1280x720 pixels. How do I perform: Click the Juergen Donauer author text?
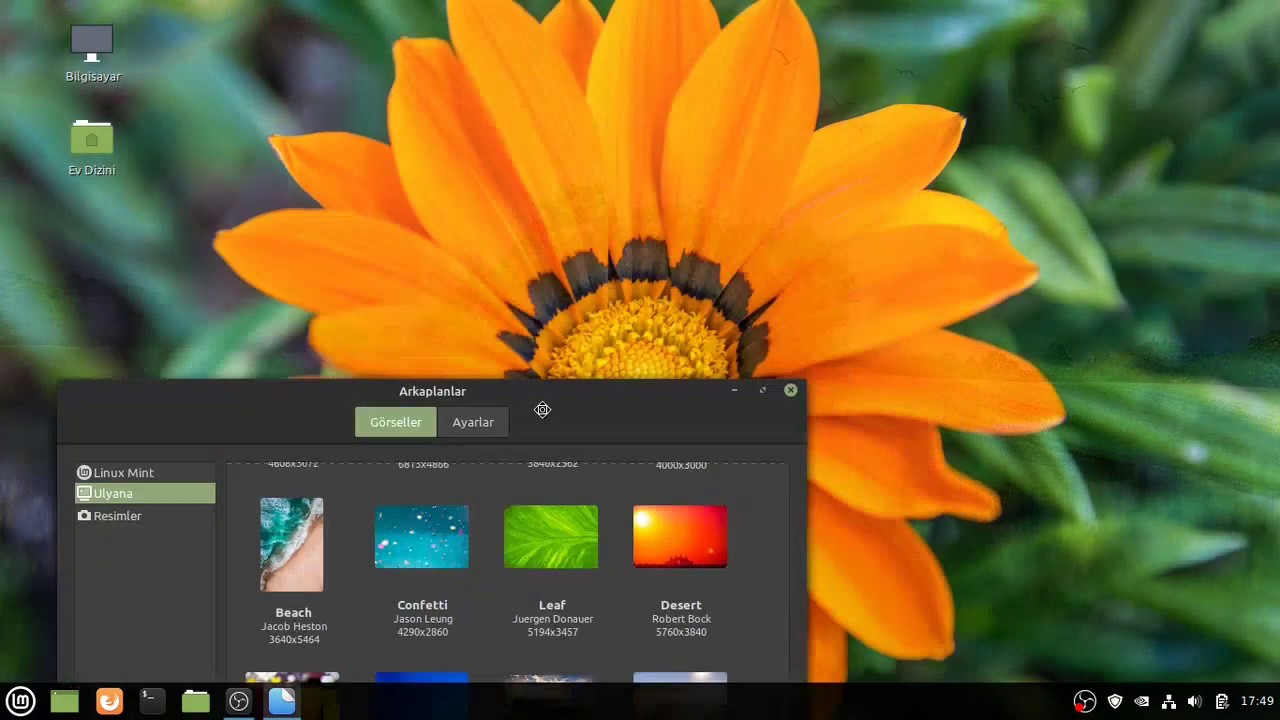[x=552, y=619]
